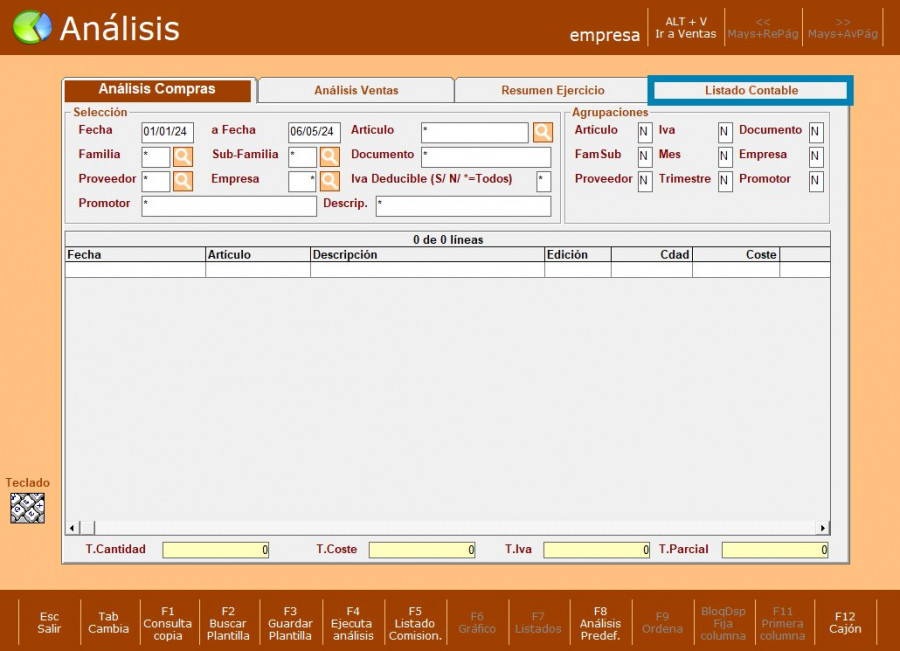Screen dimensions: 900x651
Task: Open the on-screen Teclado keyboard icon
Action: 27,508
